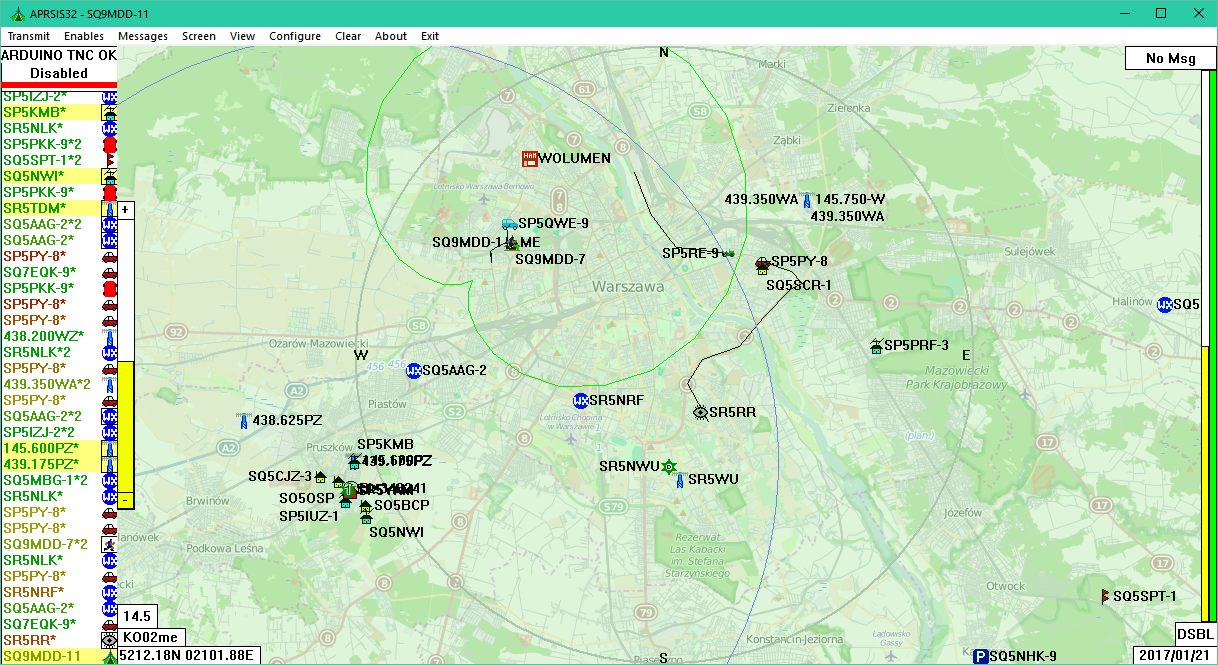Select the SR5RR eyeball station icon
This screenshot has width=1218, height=665.
(x=700, y=411)
